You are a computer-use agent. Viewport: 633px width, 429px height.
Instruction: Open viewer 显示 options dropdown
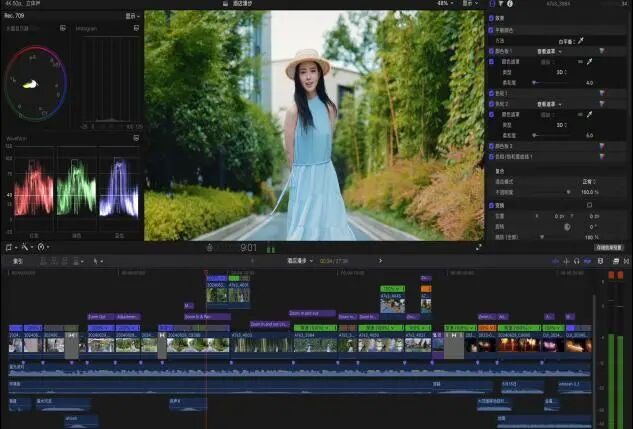(470, 3)
